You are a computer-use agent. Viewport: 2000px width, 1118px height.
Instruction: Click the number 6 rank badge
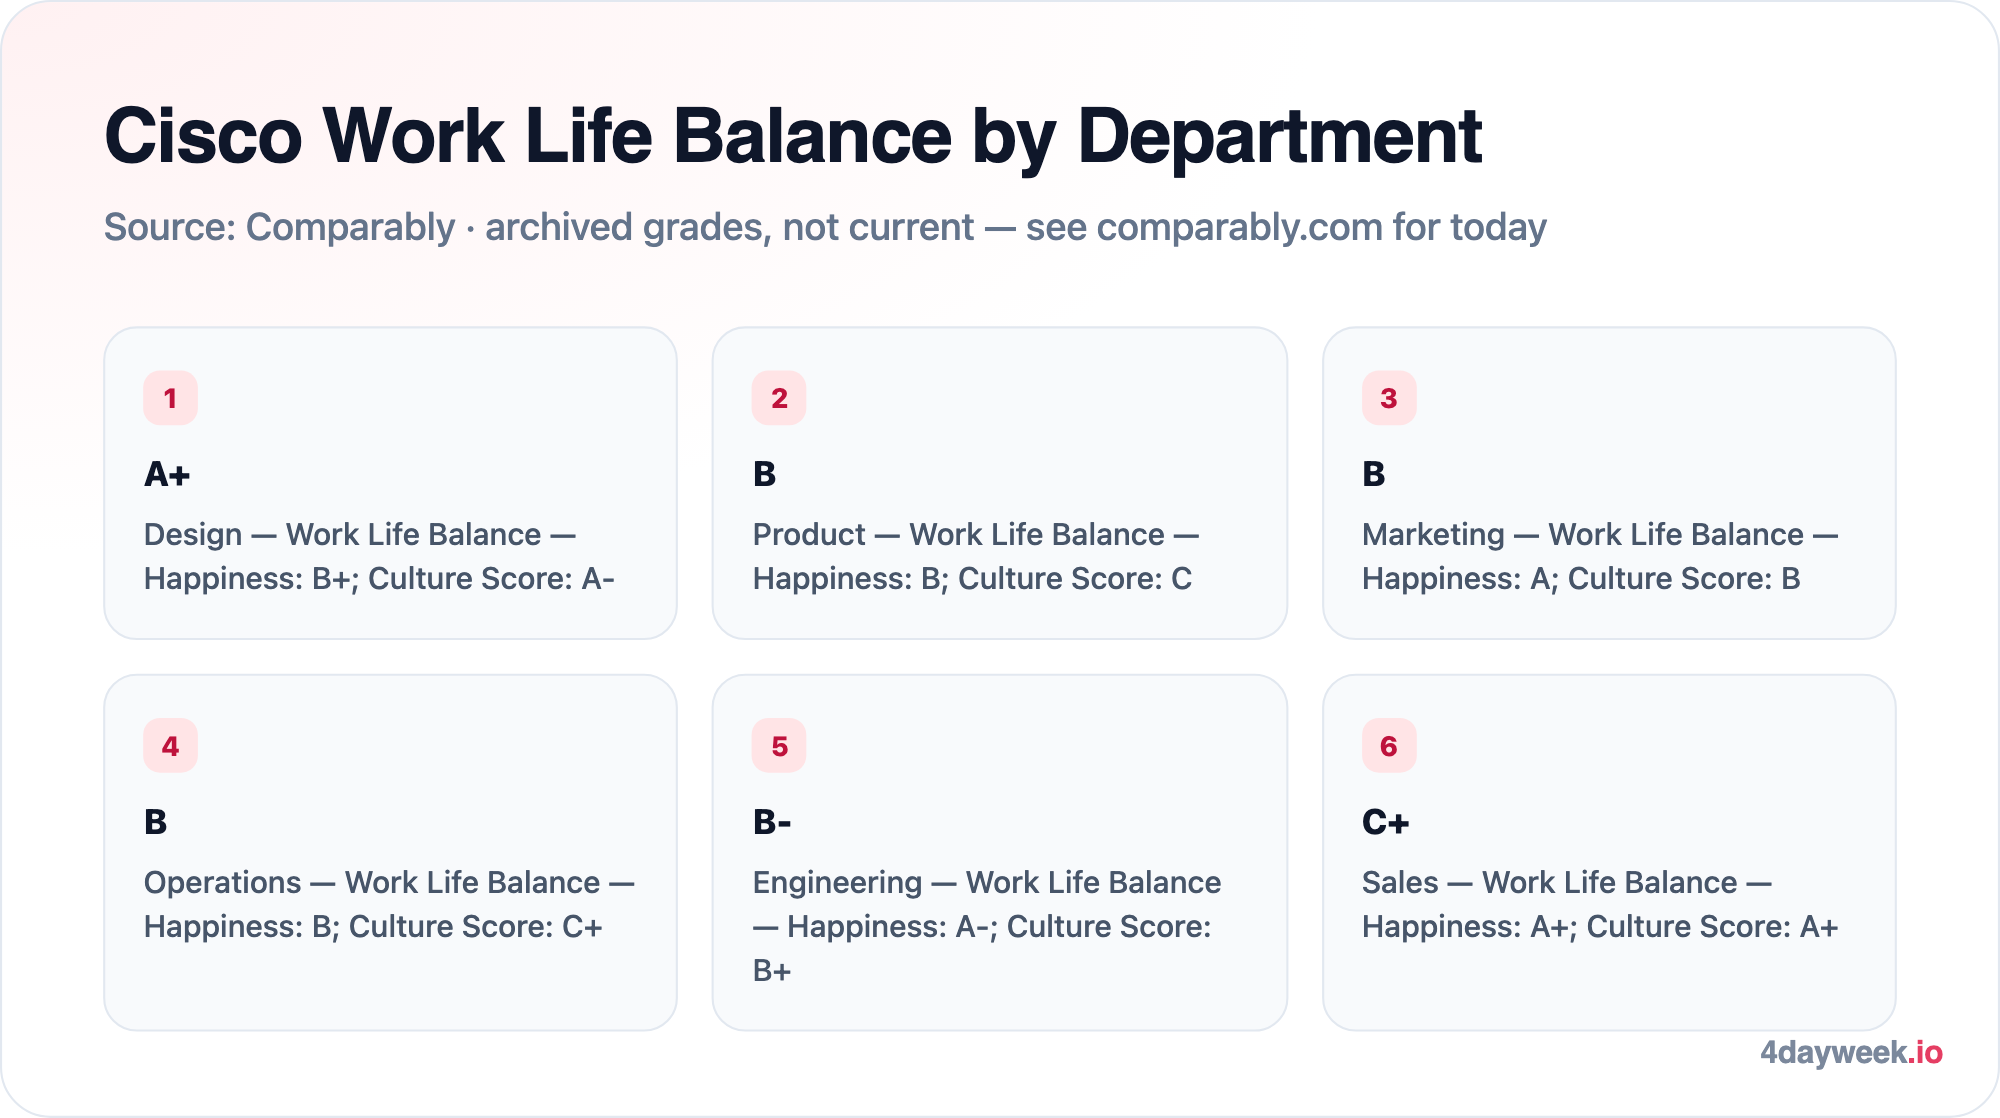tap(1389, 746)
